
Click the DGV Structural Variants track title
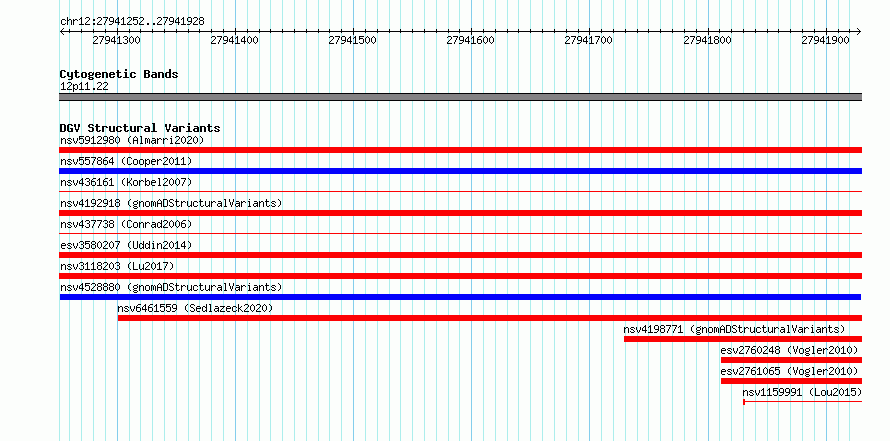140,128
